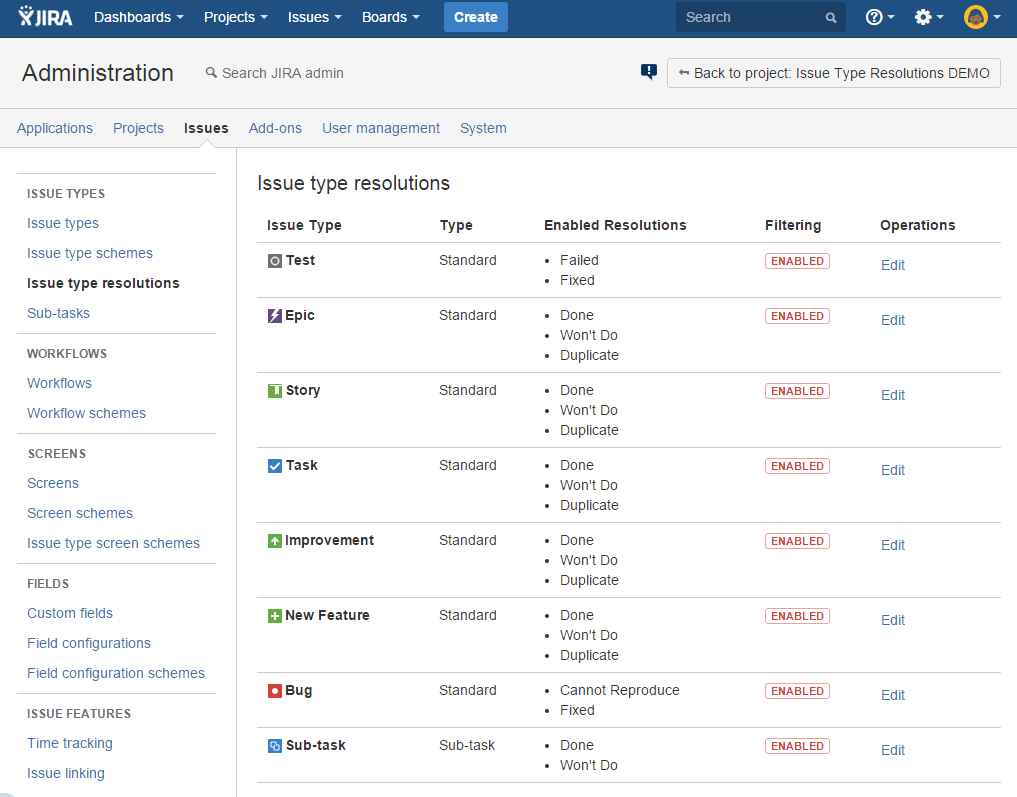Focus the Search JIRA admin field
The width and height of the screenshot is (1017, 797).
click(x=282, y=73)
